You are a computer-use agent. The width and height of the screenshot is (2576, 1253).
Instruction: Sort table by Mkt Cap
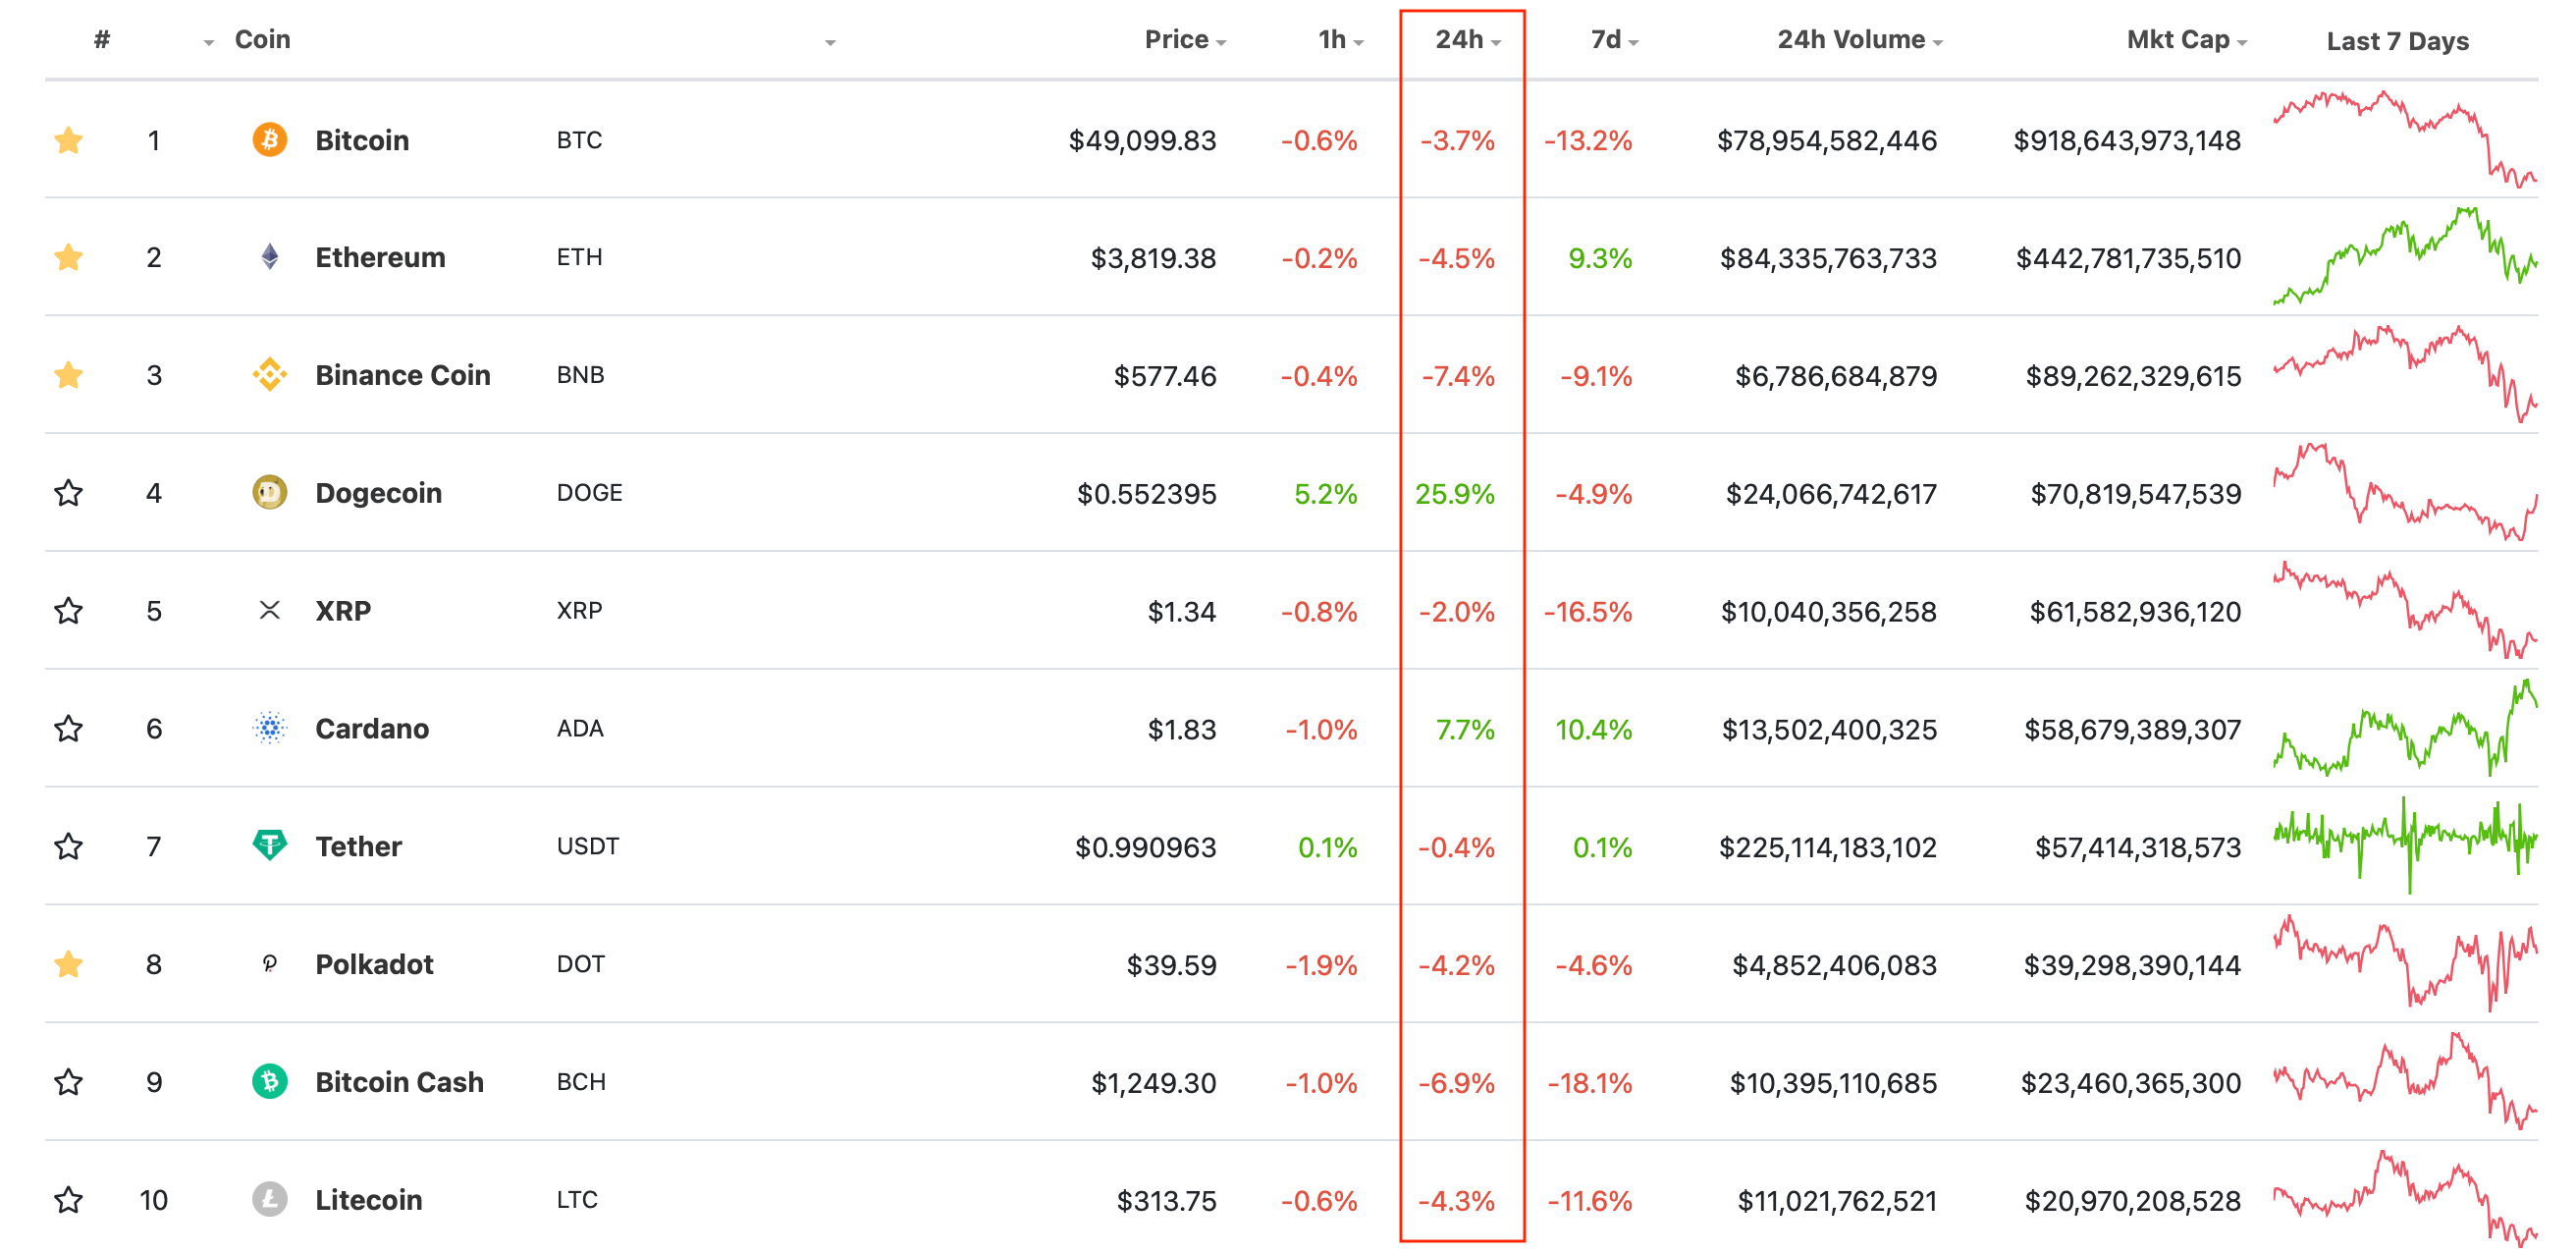point(2186,39)
